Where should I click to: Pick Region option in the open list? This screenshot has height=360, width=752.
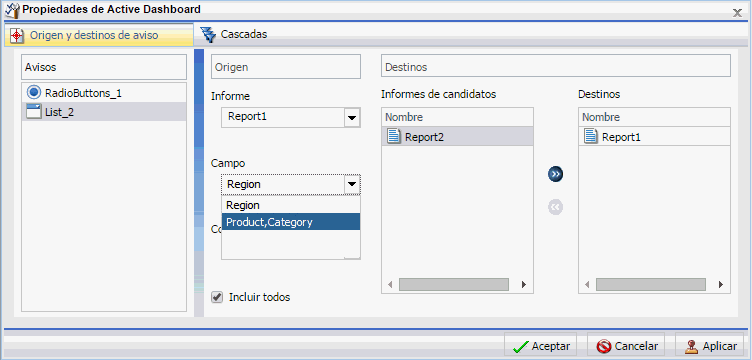point(291,205)
